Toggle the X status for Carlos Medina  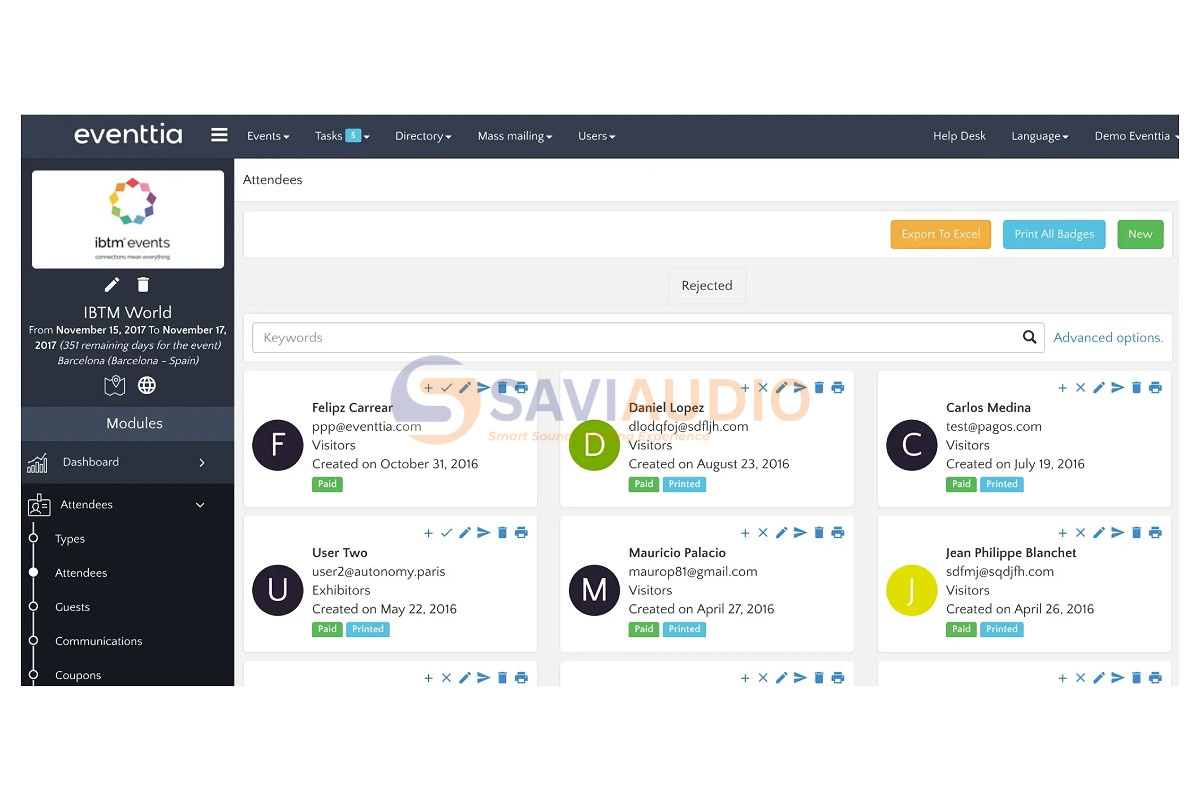[x=1080, y=388]
